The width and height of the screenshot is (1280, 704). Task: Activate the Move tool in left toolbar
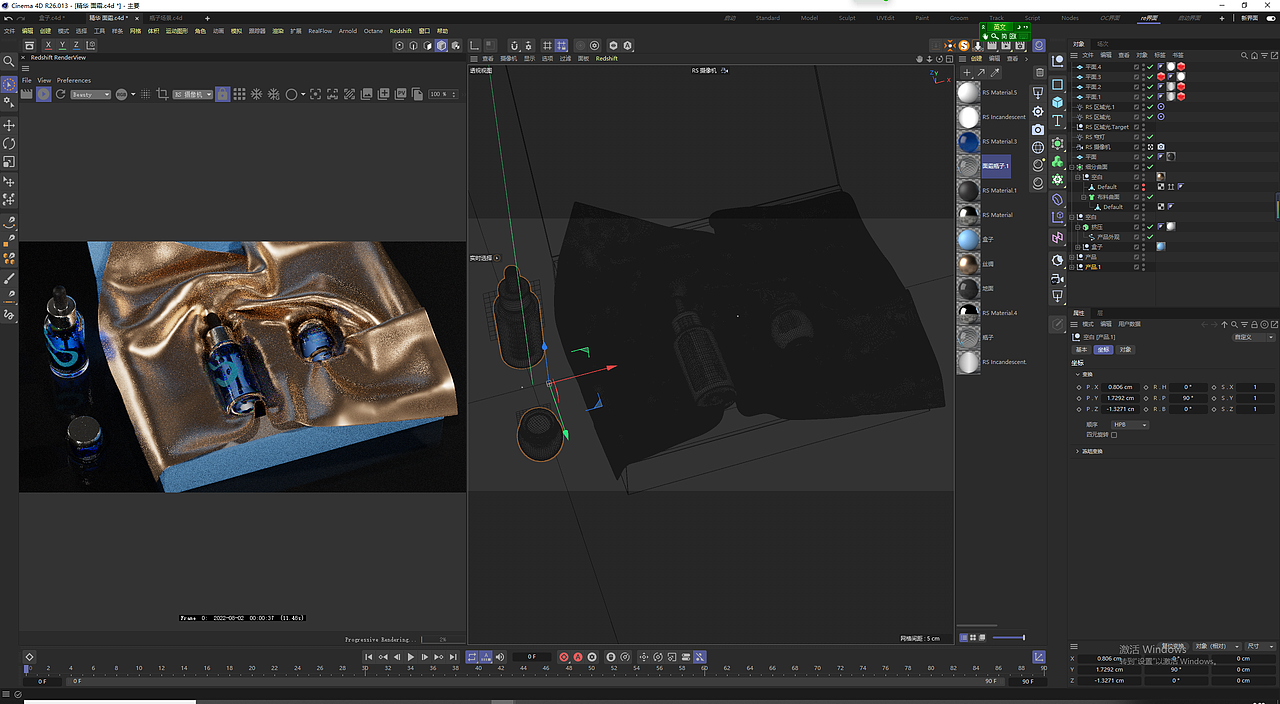9,125
